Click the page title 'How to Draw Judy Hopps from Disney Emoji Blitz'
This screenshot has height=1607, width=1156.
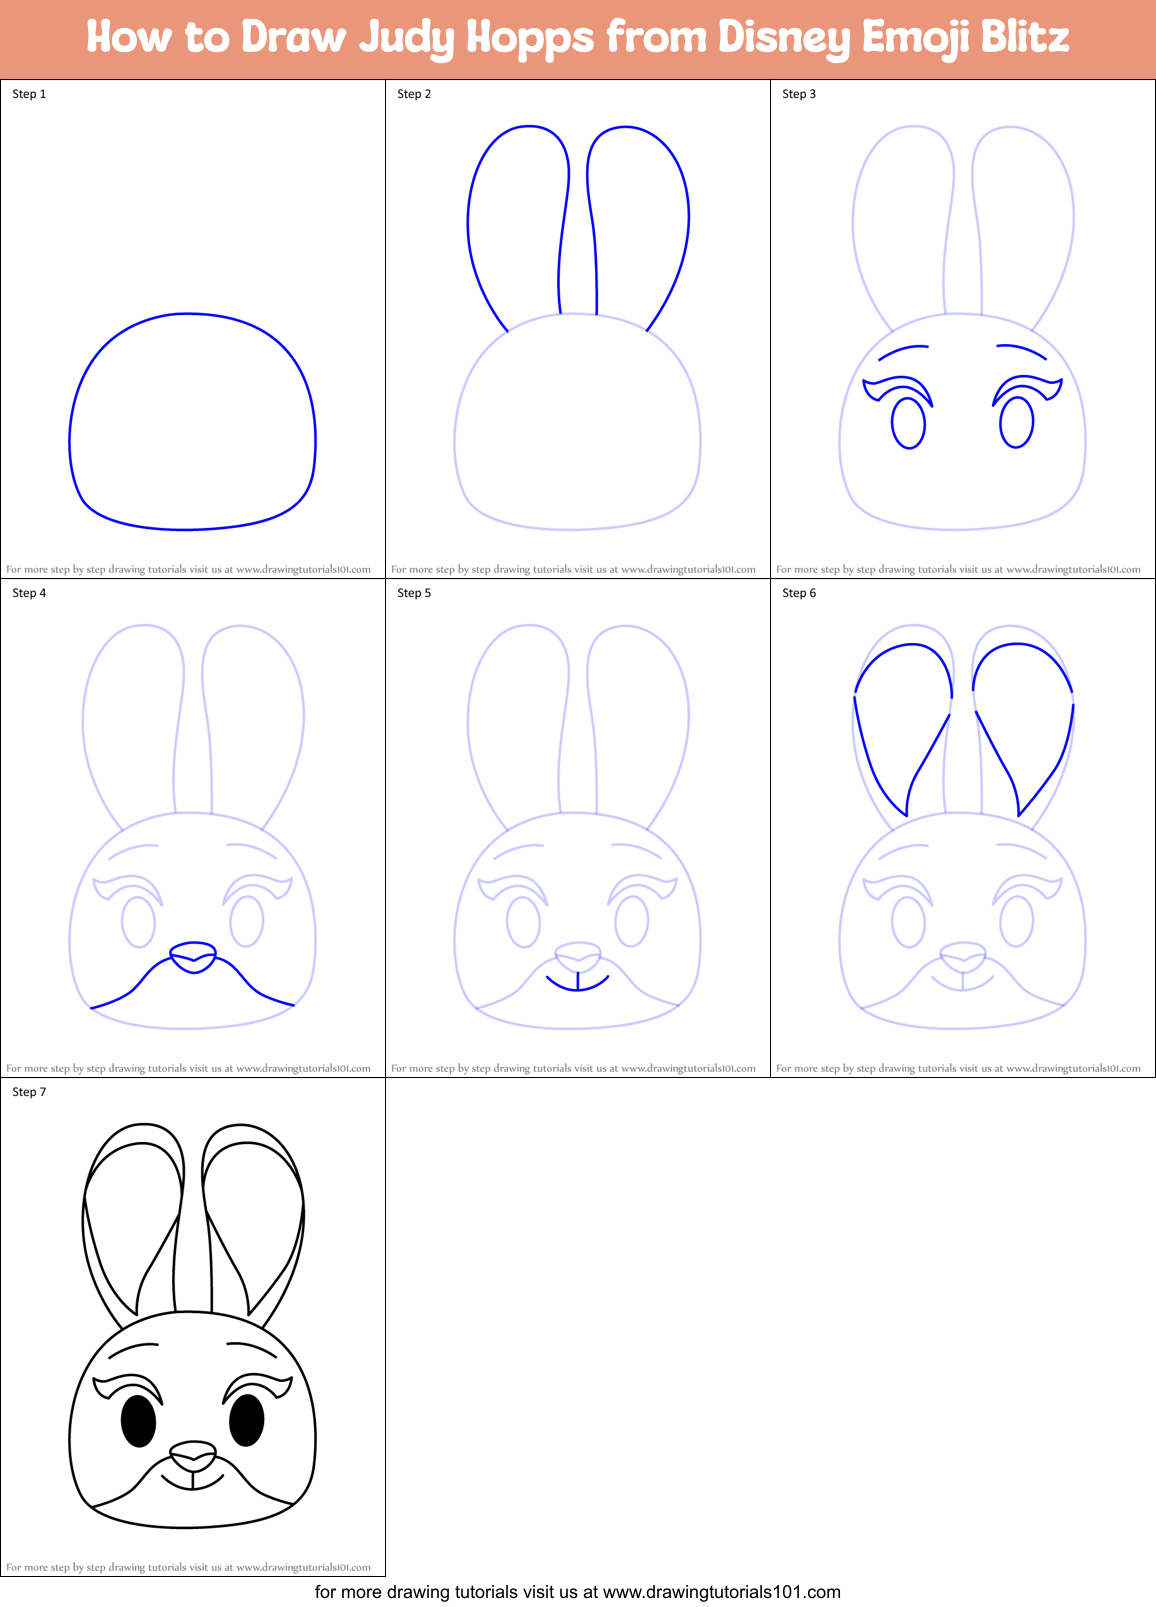(x=578, y=38)
